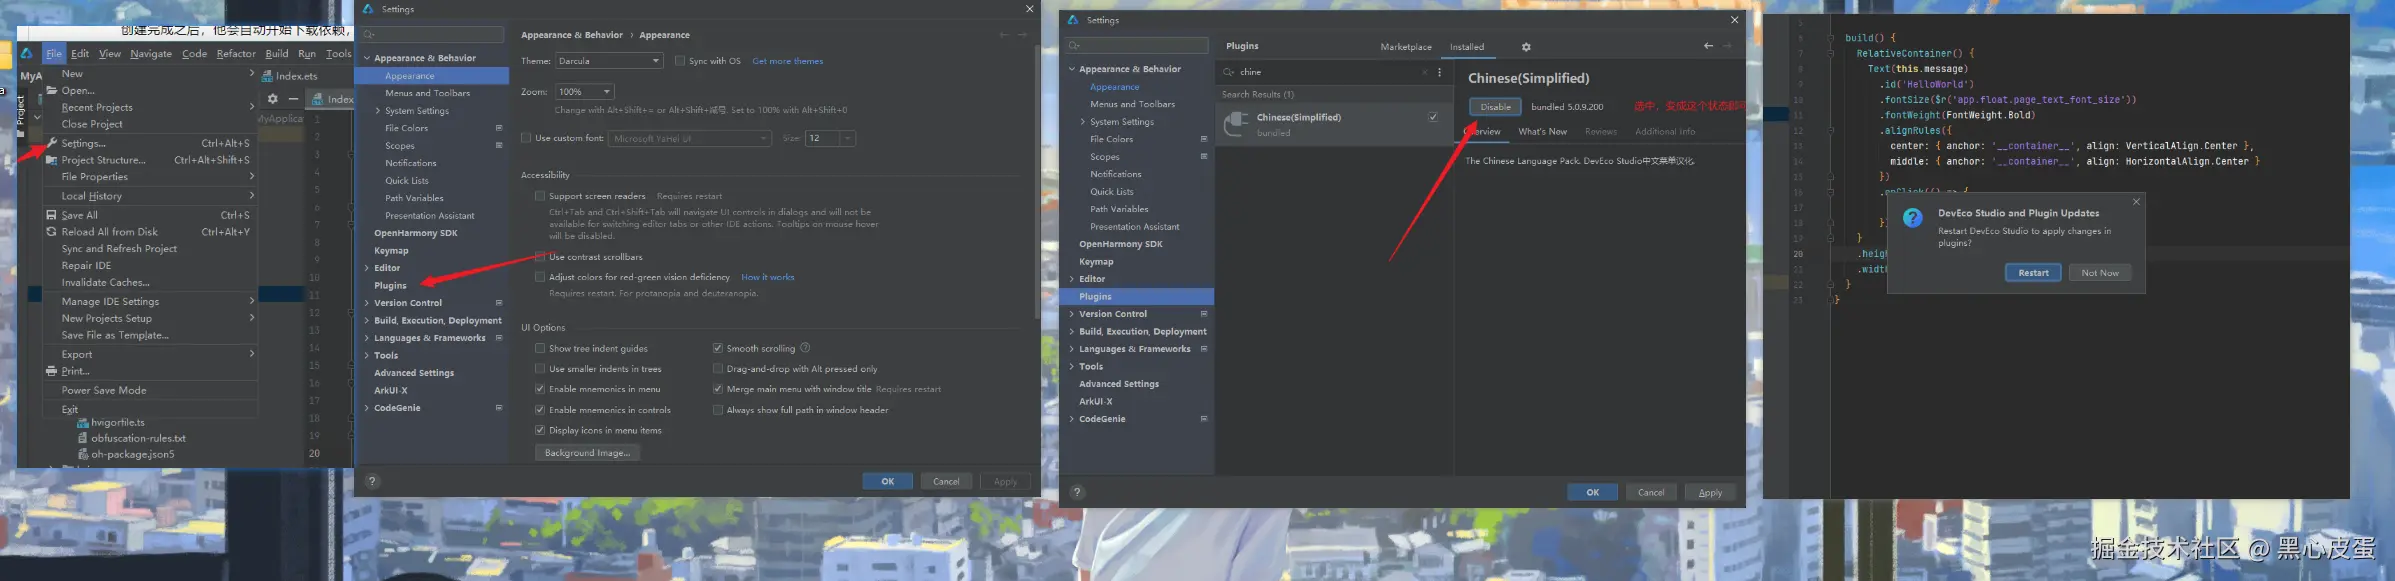Click the help question icon in Plugins settings window

tap(1077, 492)
